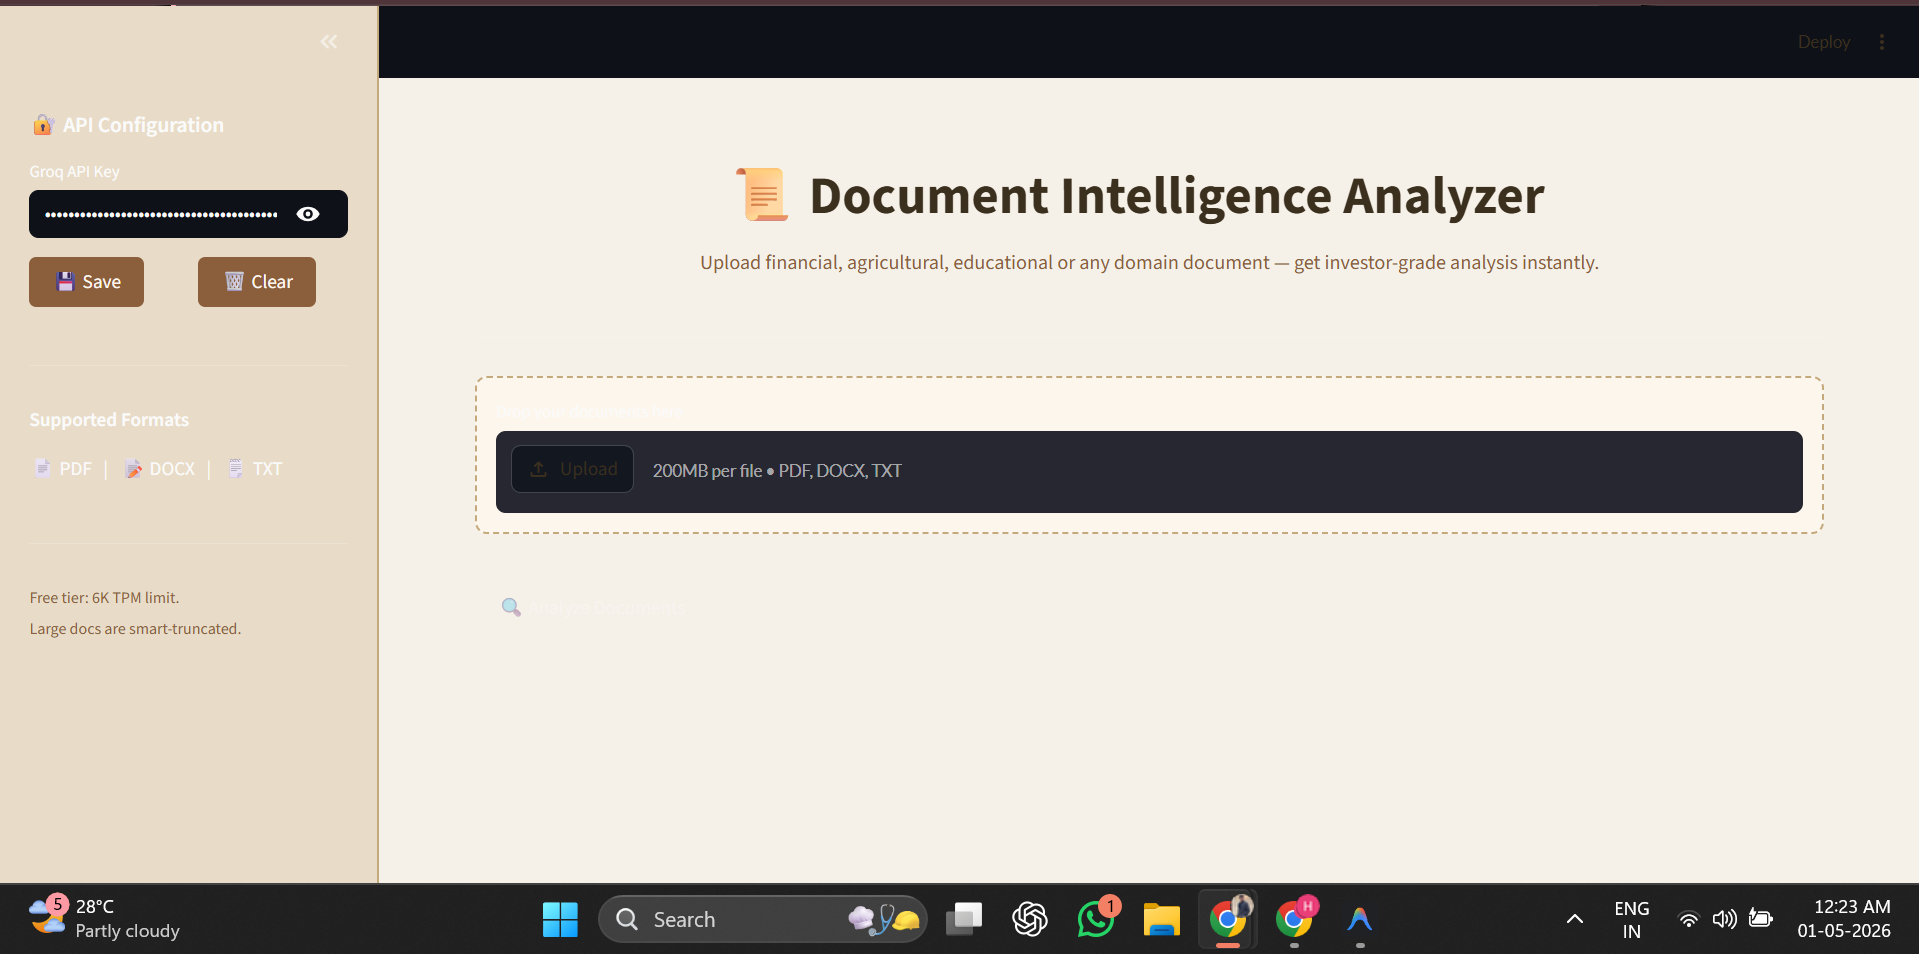Click the file dropzone area
Viewport: 1919px width, 954px height.
pos(1149,472)
